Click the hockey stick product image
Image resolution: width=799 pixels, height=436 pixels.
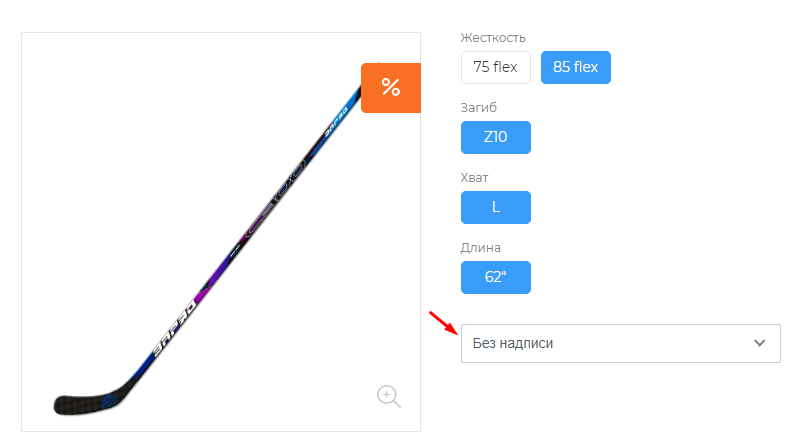pos(221,232)
